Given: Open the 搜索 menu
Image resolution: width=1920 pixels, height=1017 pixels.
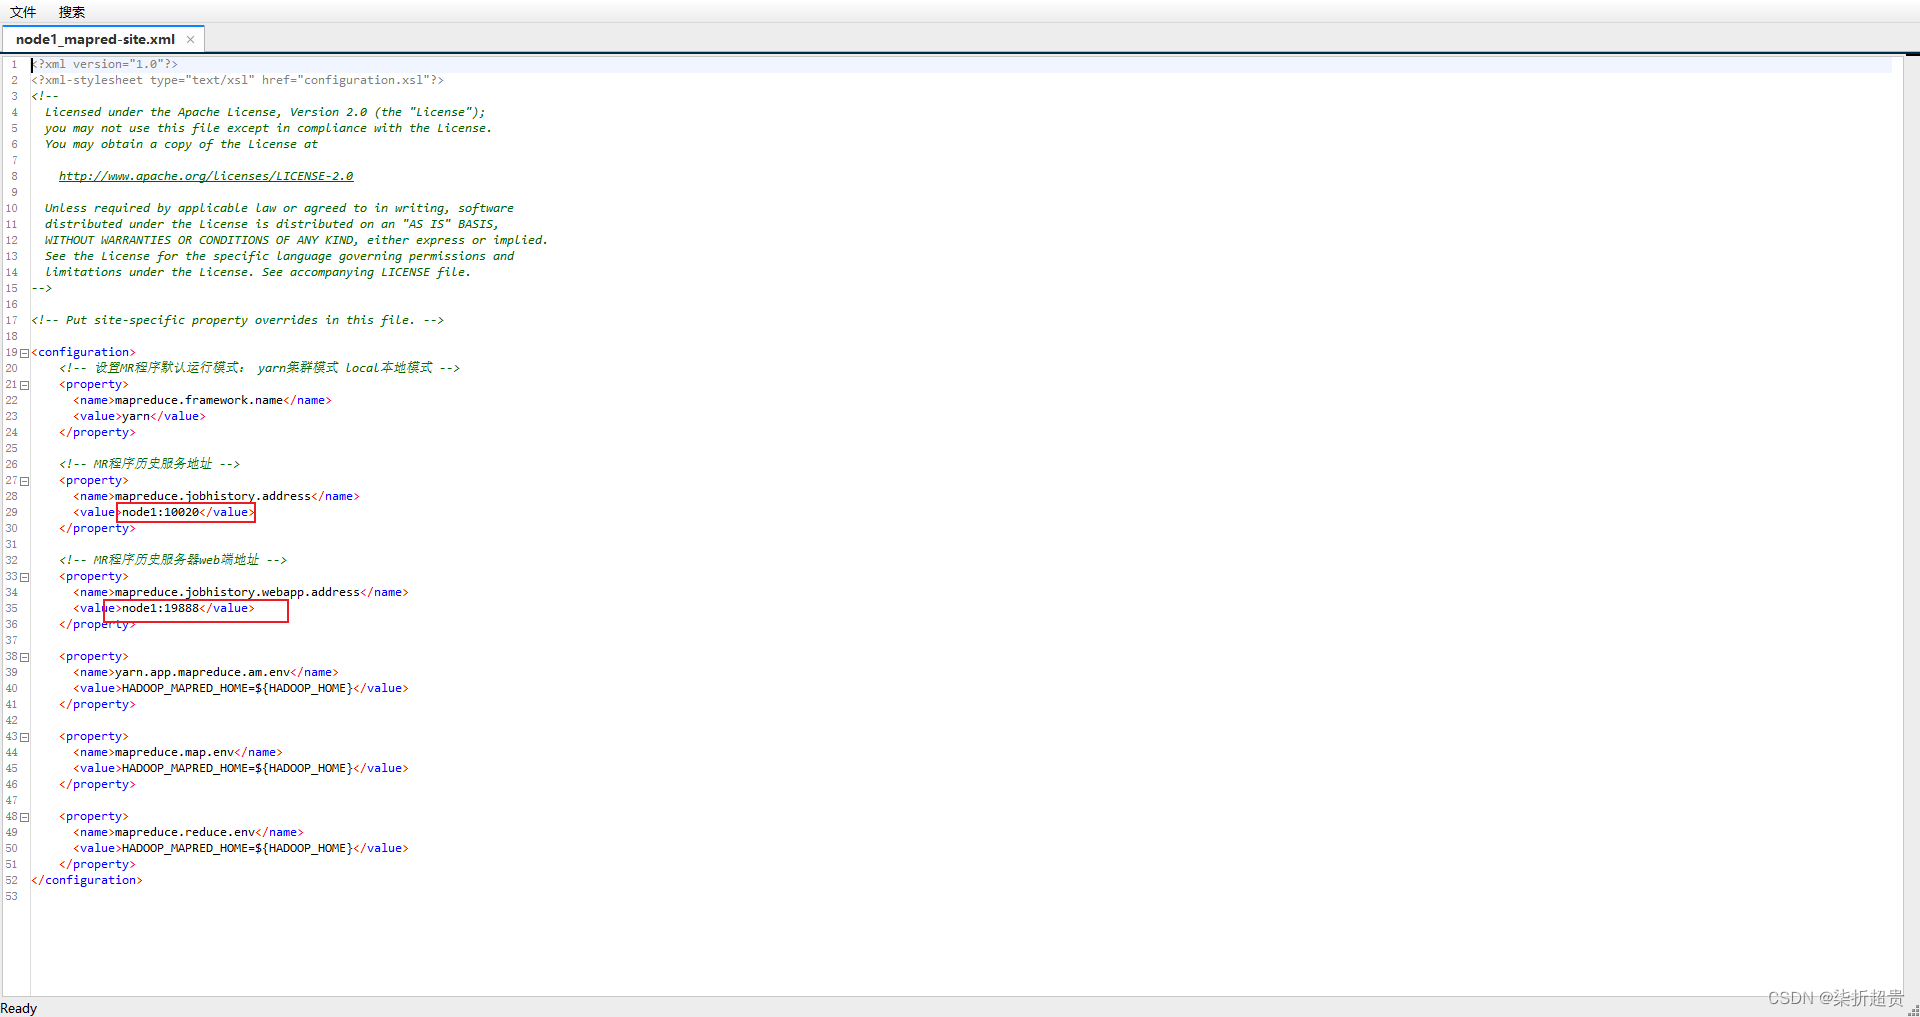Looking at the screenshot, I should tap(72, 12).
